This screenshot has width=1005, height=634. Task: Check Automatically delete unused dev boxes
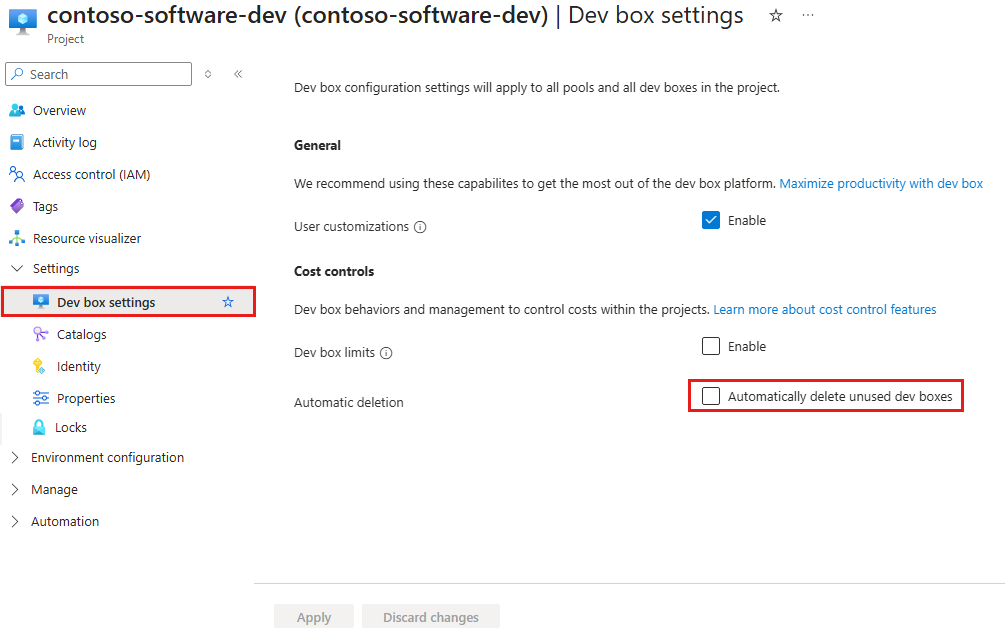(x=711, y=395)
